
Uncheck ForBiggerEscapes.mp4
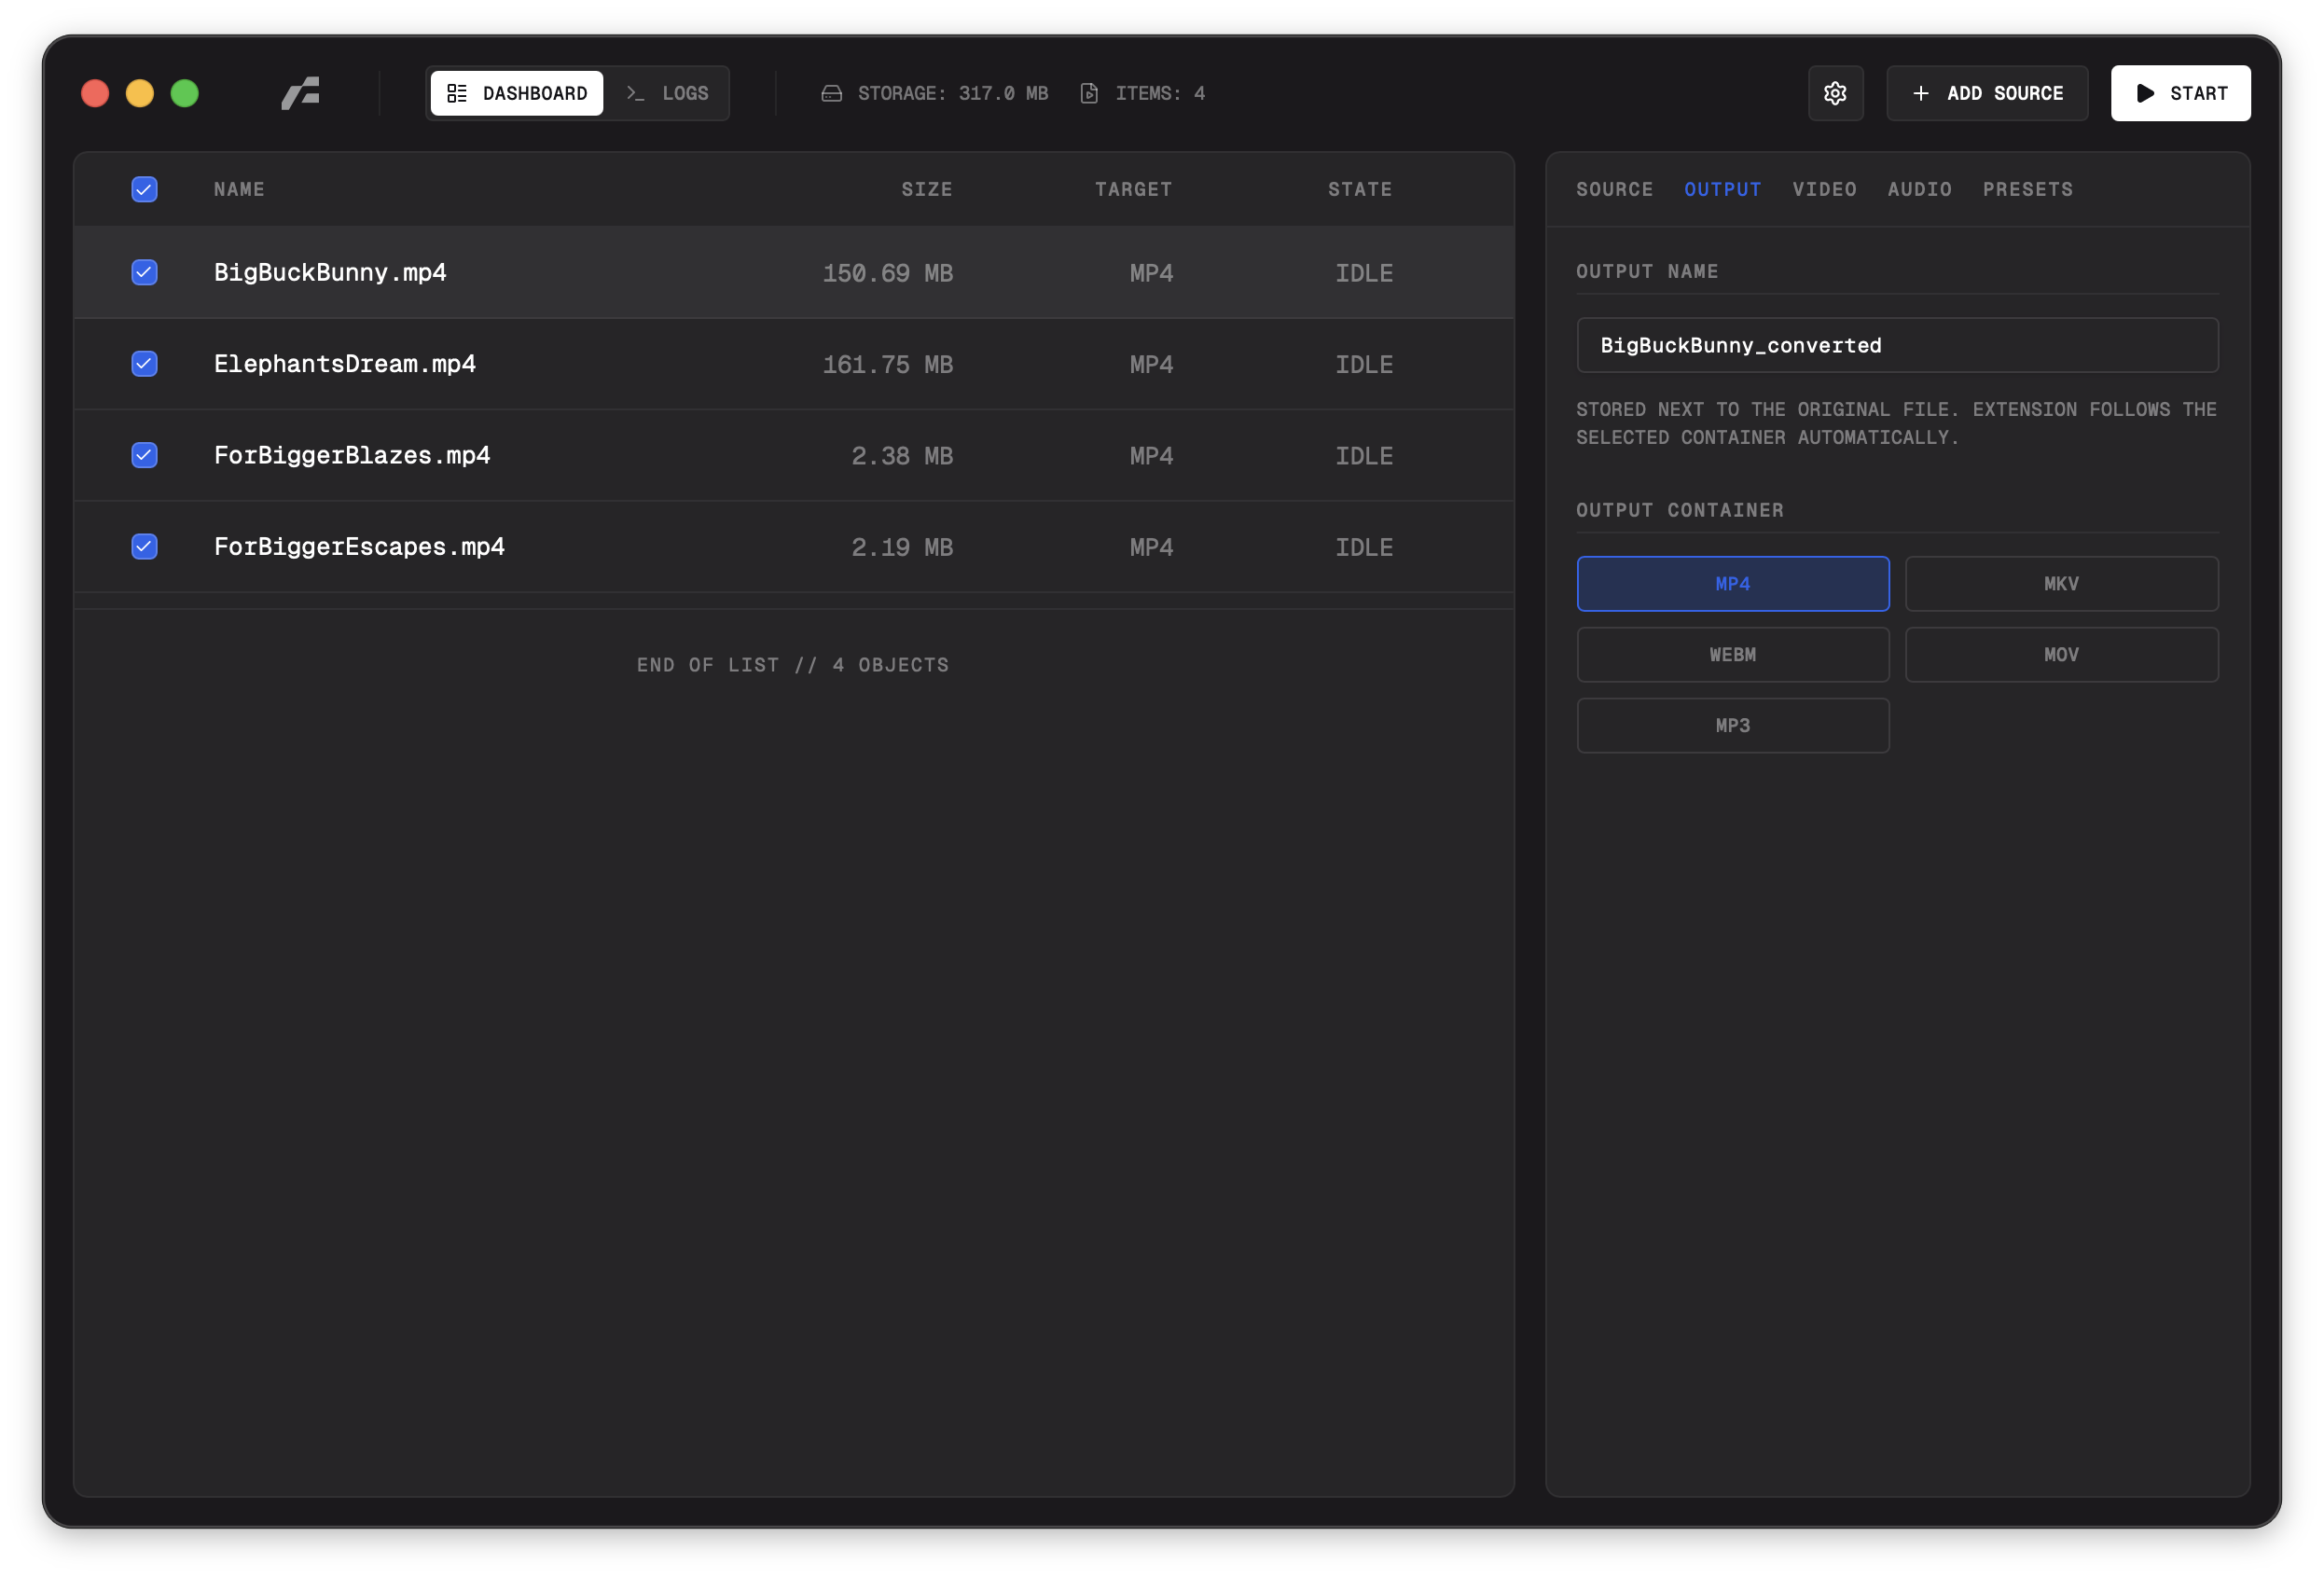pos(144,546)
